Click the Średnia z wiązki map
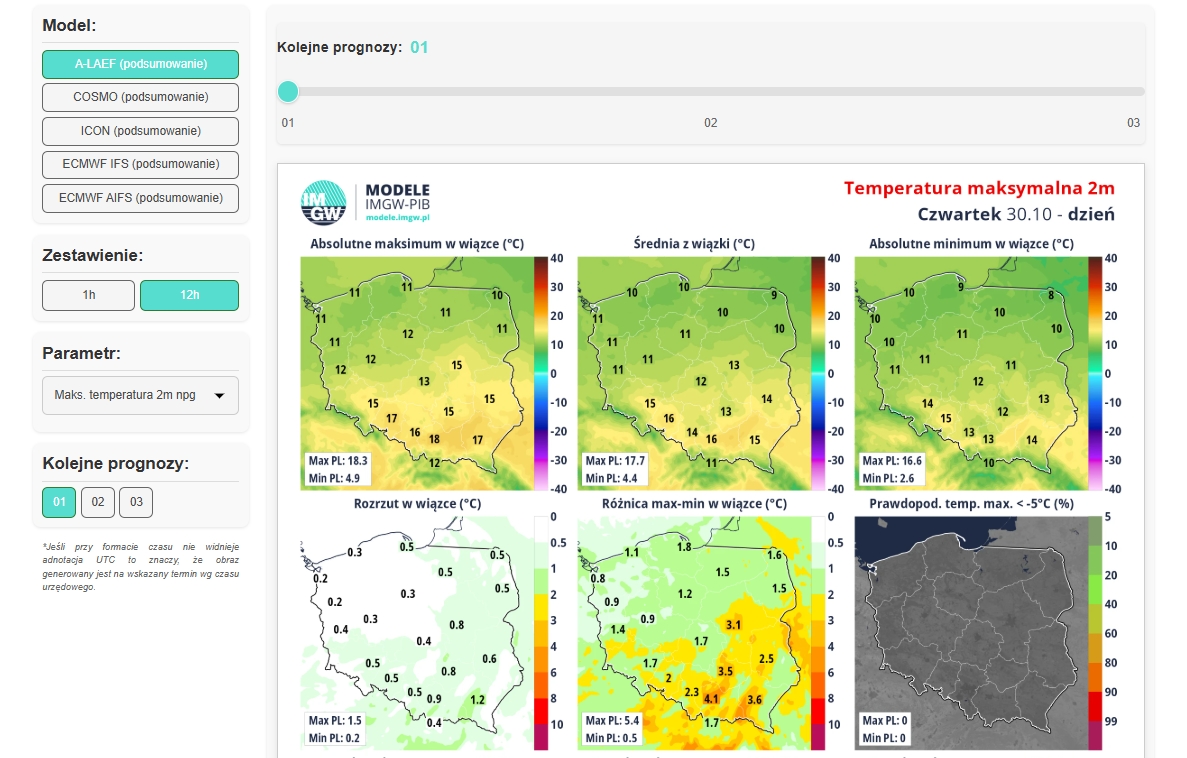 (692, 372)
